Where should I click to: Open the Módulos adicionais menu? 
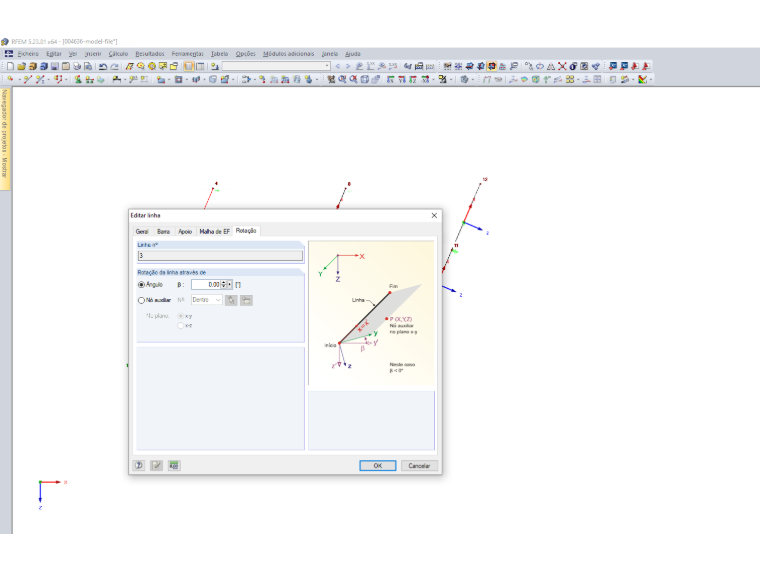click(x=288, y=54)
